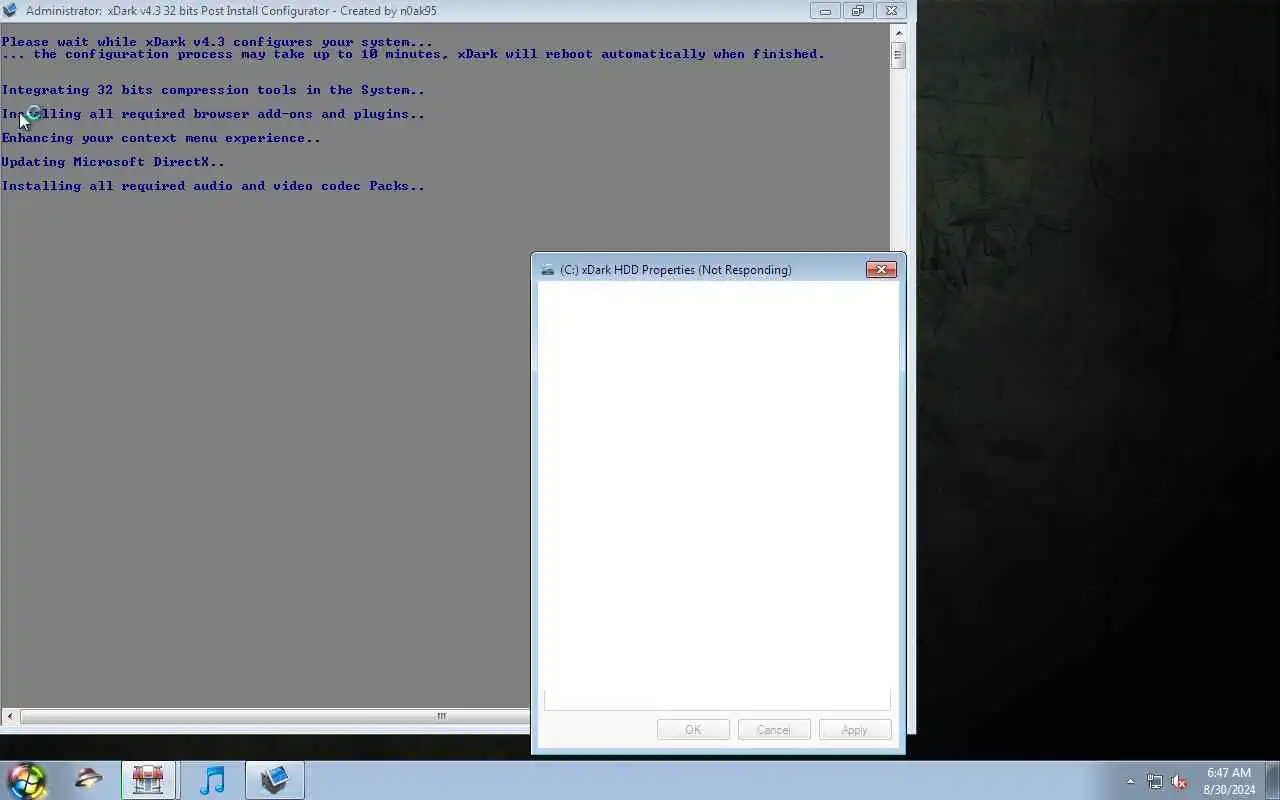Click OK in the Properties dialog

click(693, 730)
